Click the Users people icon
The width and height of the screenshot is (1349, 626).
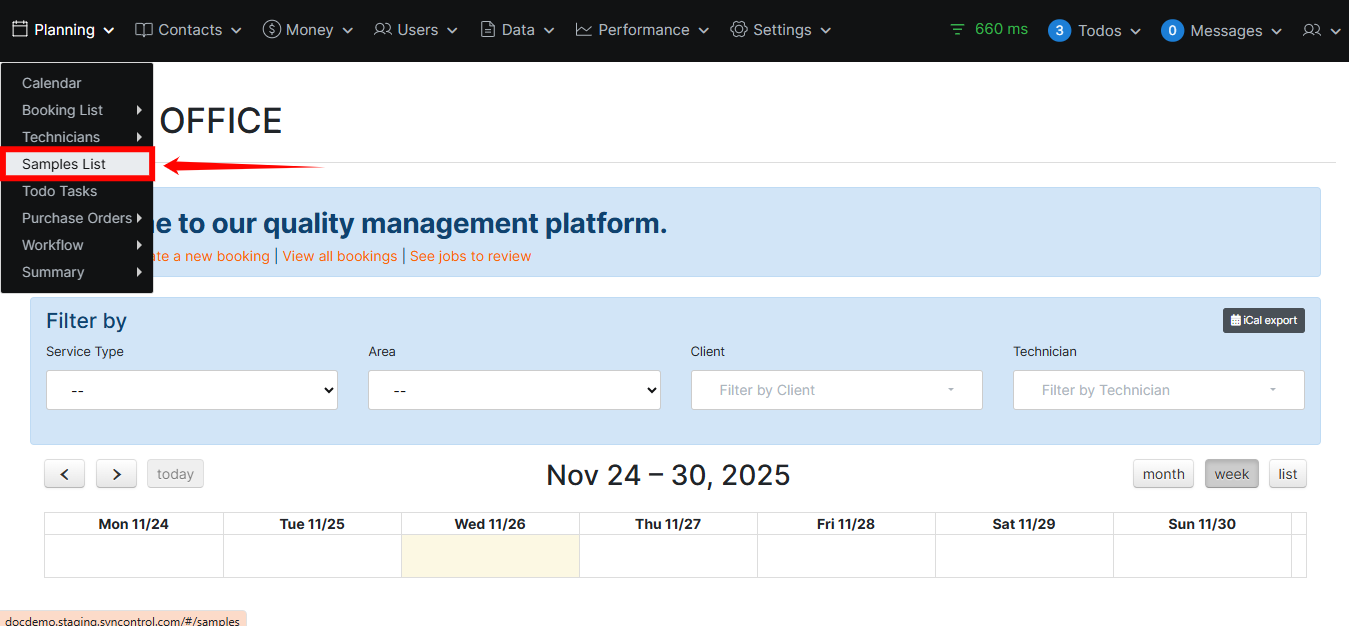click(383, 30)
